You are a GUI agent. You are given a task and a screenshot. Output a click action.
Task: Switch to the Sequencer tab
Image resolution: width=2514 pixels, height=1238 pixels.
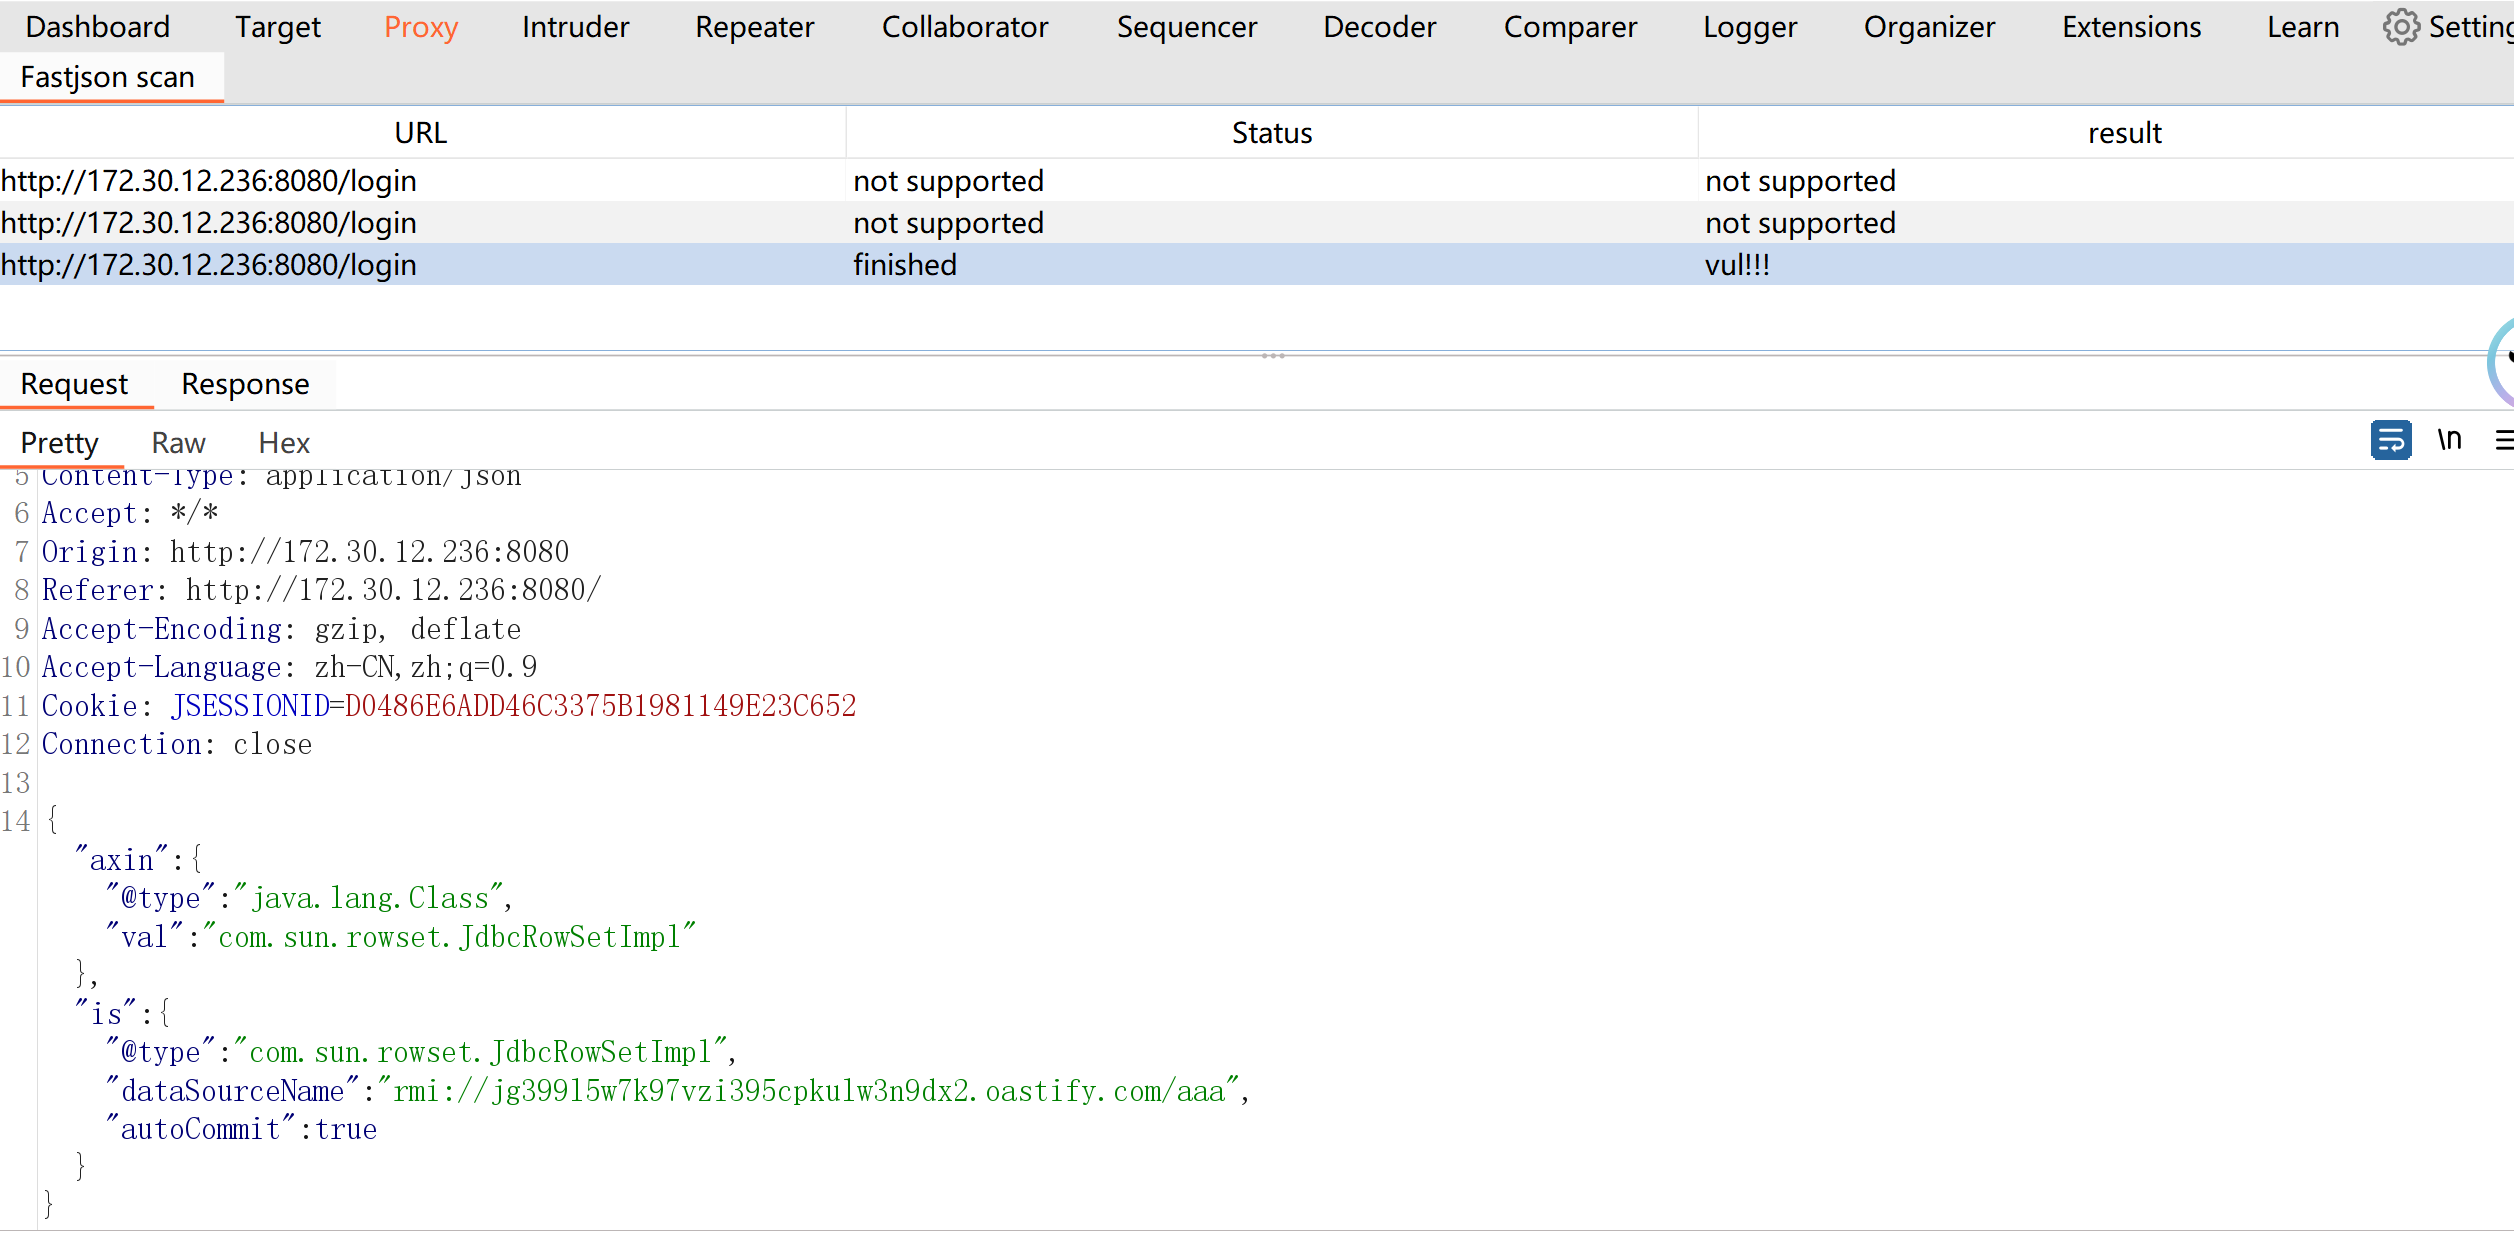(x=1187, y=27)
